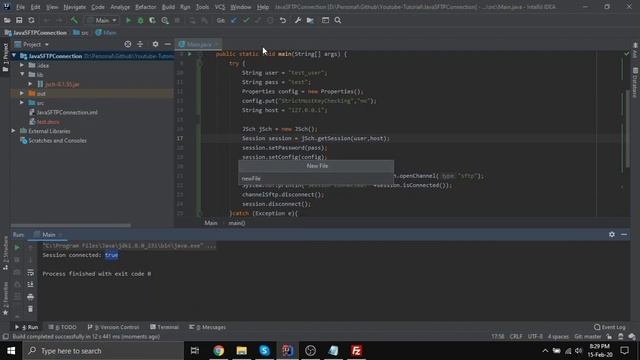Print the Run console output
This screenshot has height=360, width=640.
[x=31, y=297]
